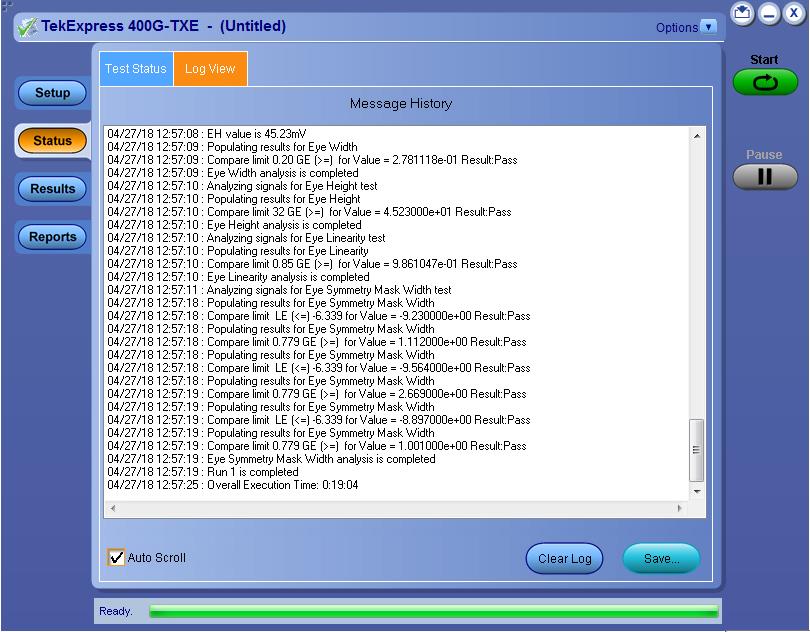Select the Log View tab

(x=210, y=69)
